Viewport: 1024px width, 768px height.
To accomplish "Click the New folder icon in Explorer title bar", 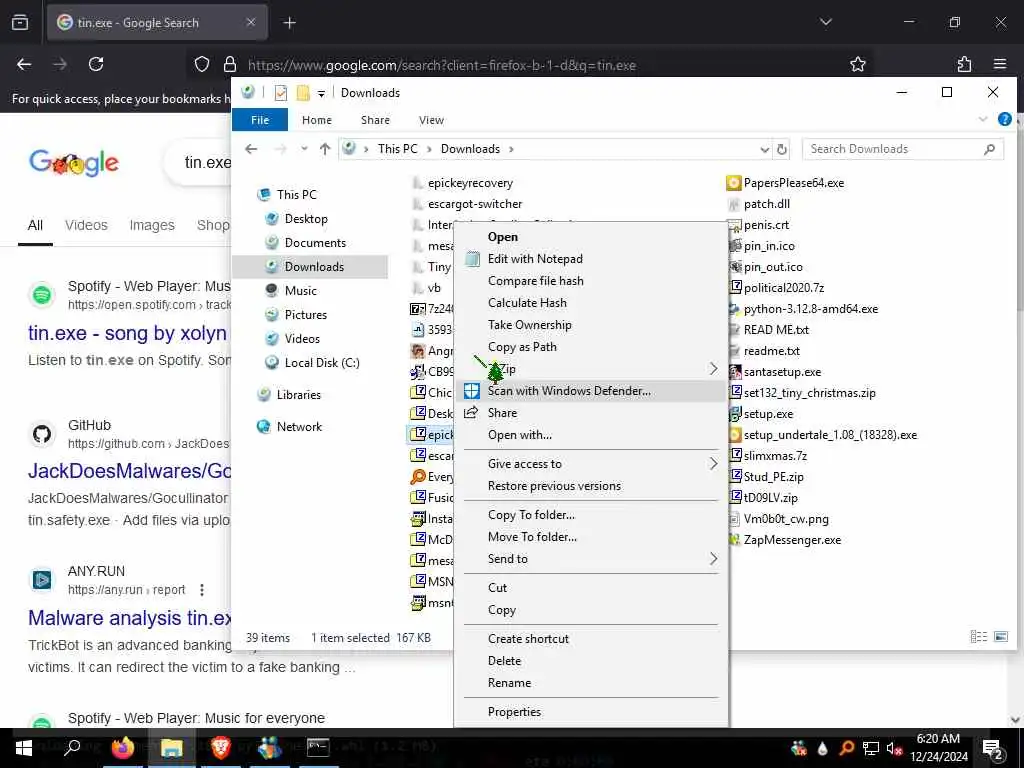I will point(302,93).
